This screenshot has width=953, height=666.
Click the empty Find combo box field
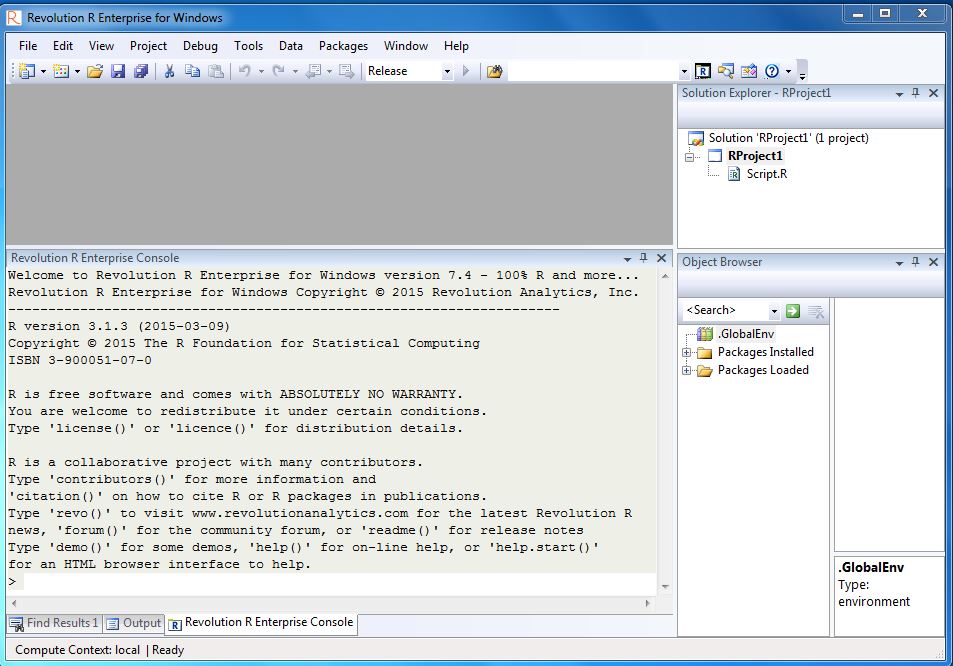593,71
